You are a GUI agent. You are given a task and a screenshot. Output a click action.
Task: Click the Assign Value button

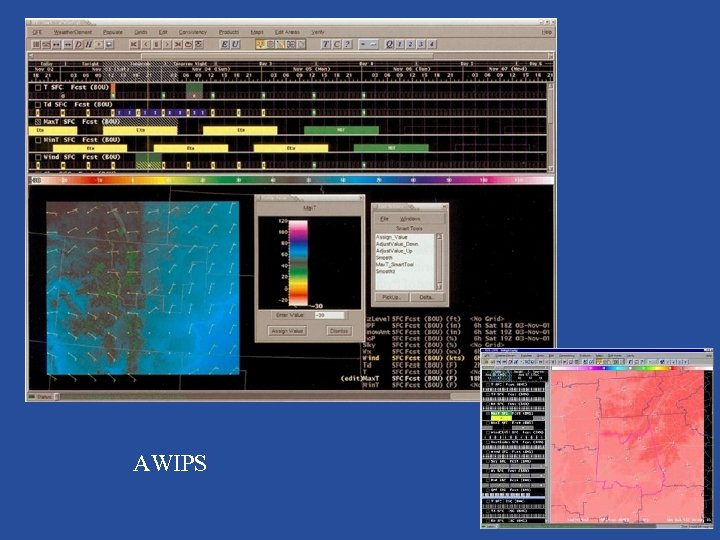[287, 331]
